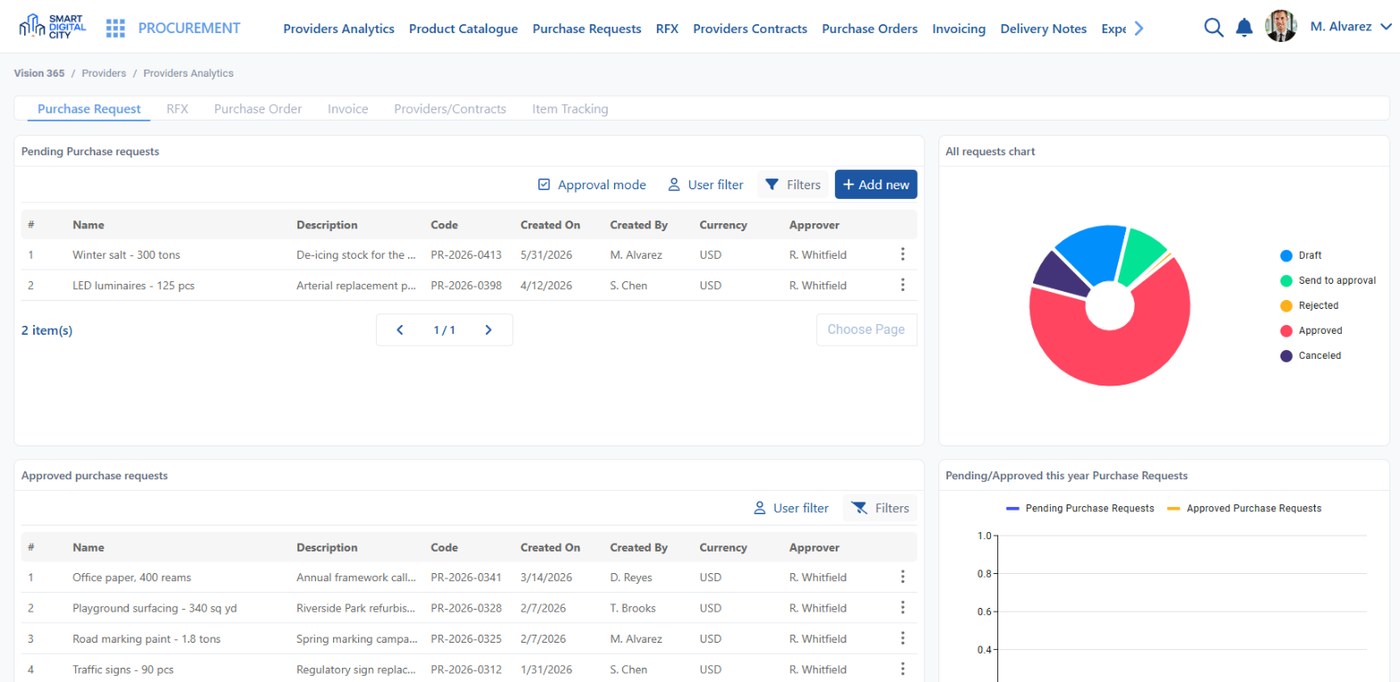
Task: Open row actions for Road marking paint
Action: [x=902, y=639]
